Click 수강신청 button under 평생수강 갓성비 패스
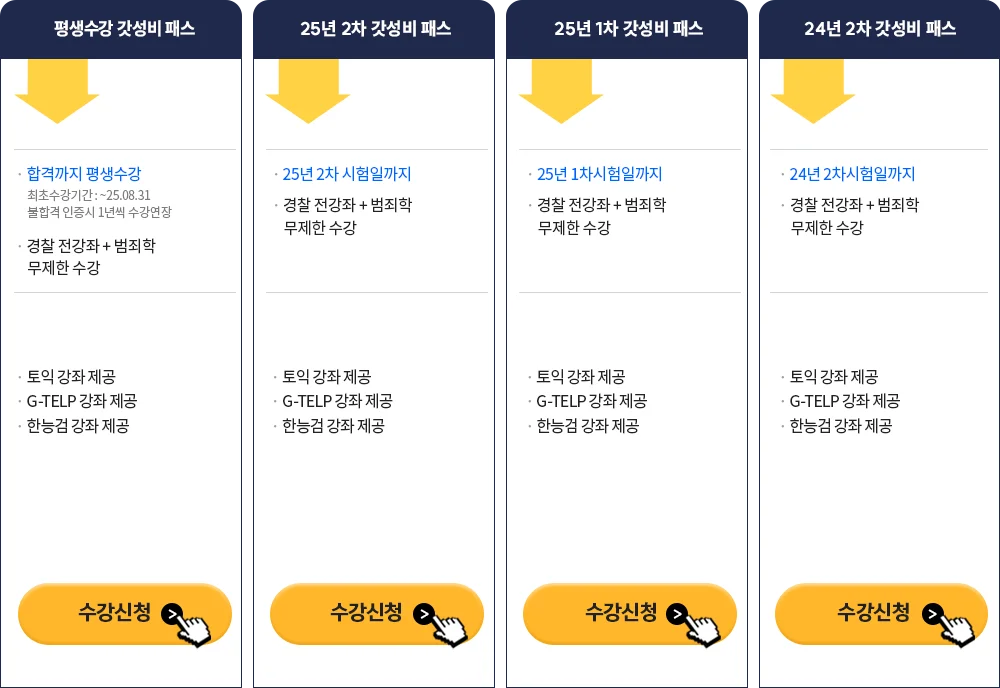 [124, 613]
